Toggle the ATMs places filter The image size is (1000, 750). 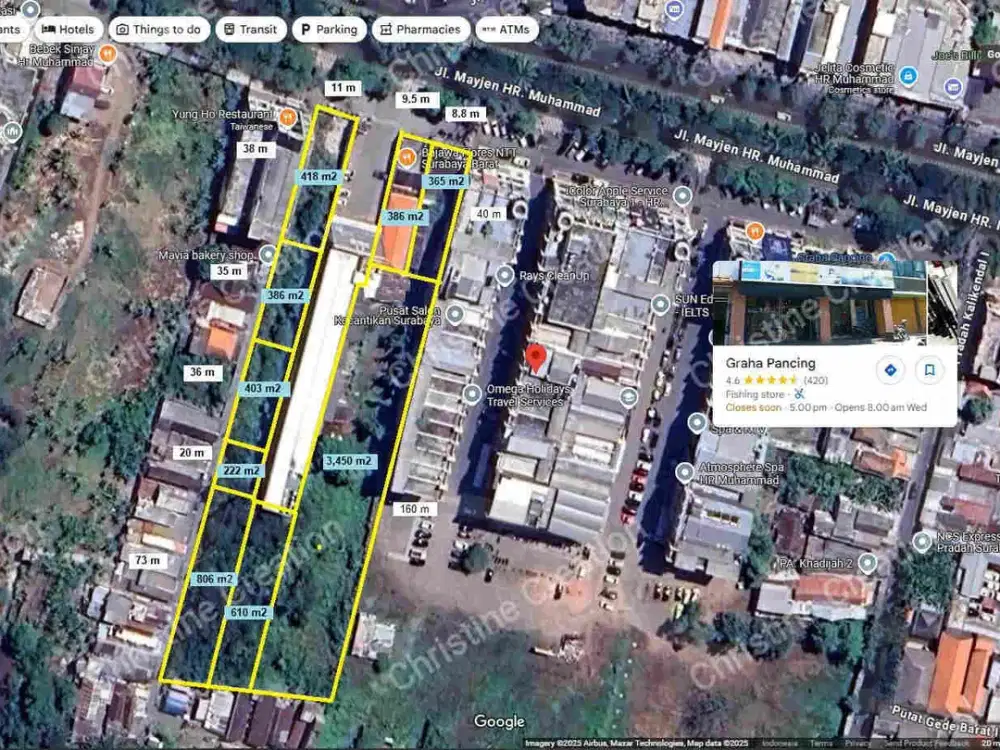tap(507, 29)
